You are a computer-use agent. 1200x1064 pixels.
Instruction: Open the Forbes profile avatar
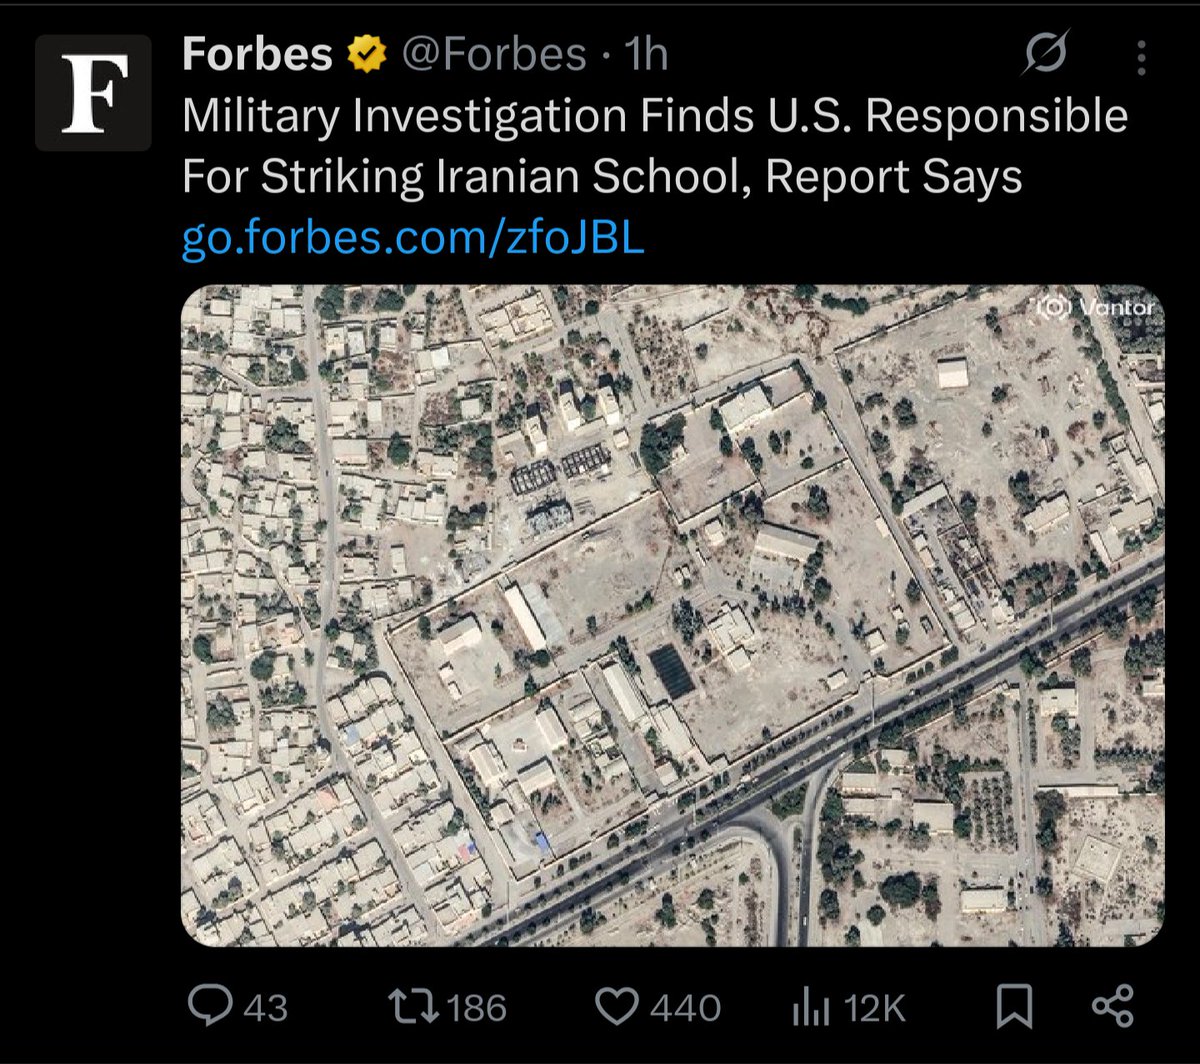93,93
